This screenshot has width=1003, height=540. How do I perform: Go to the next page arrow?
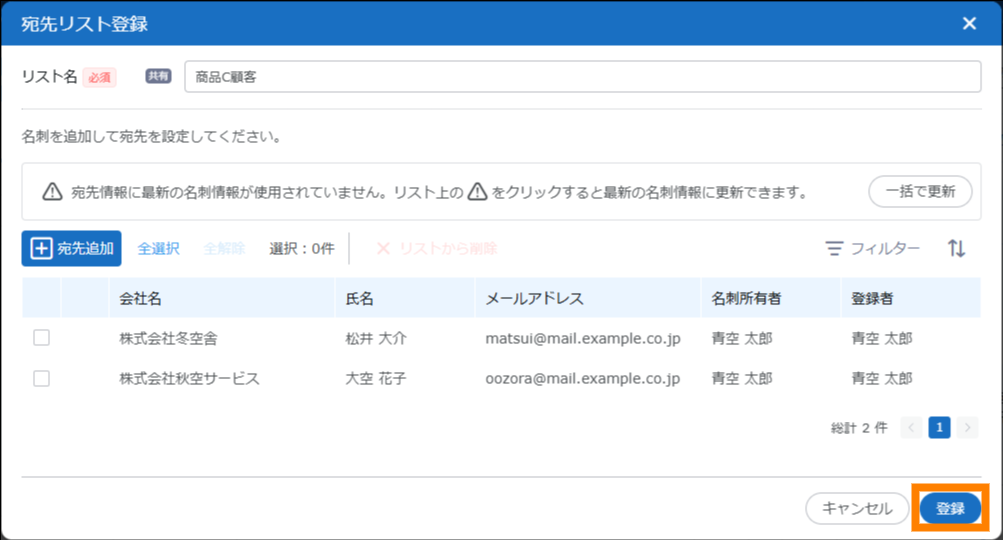[967, 428]
